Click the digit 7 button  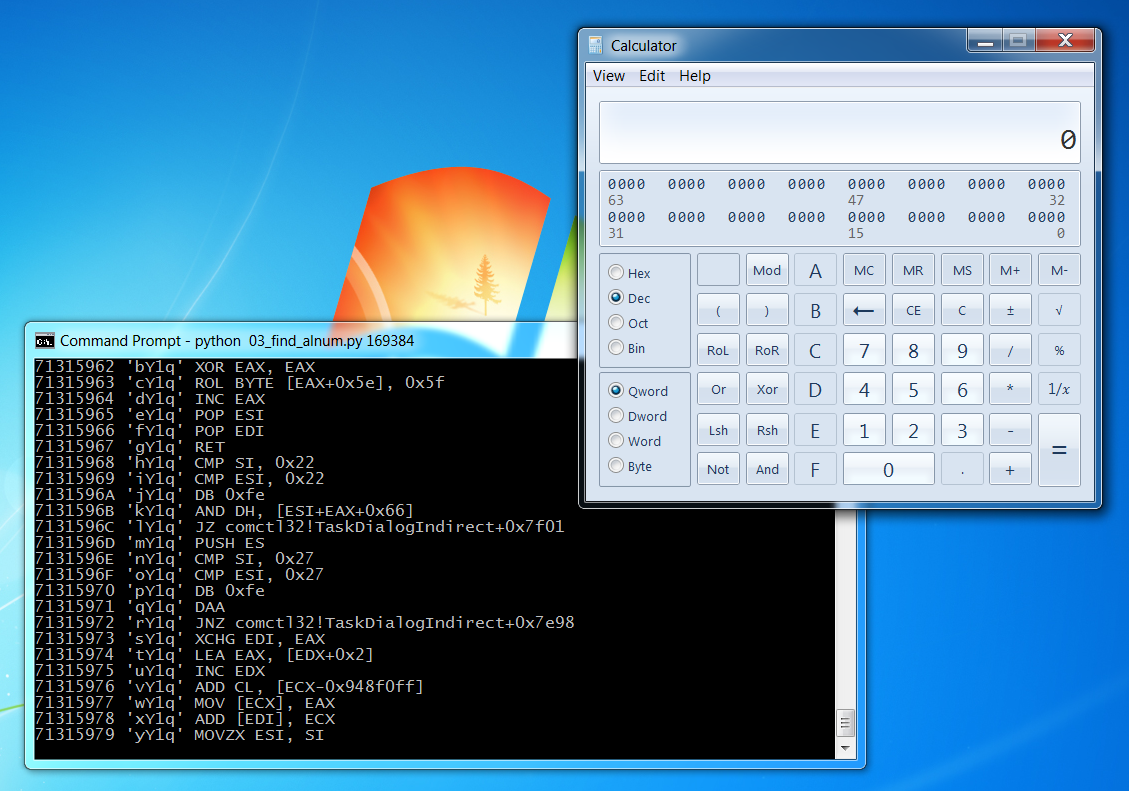863,351
